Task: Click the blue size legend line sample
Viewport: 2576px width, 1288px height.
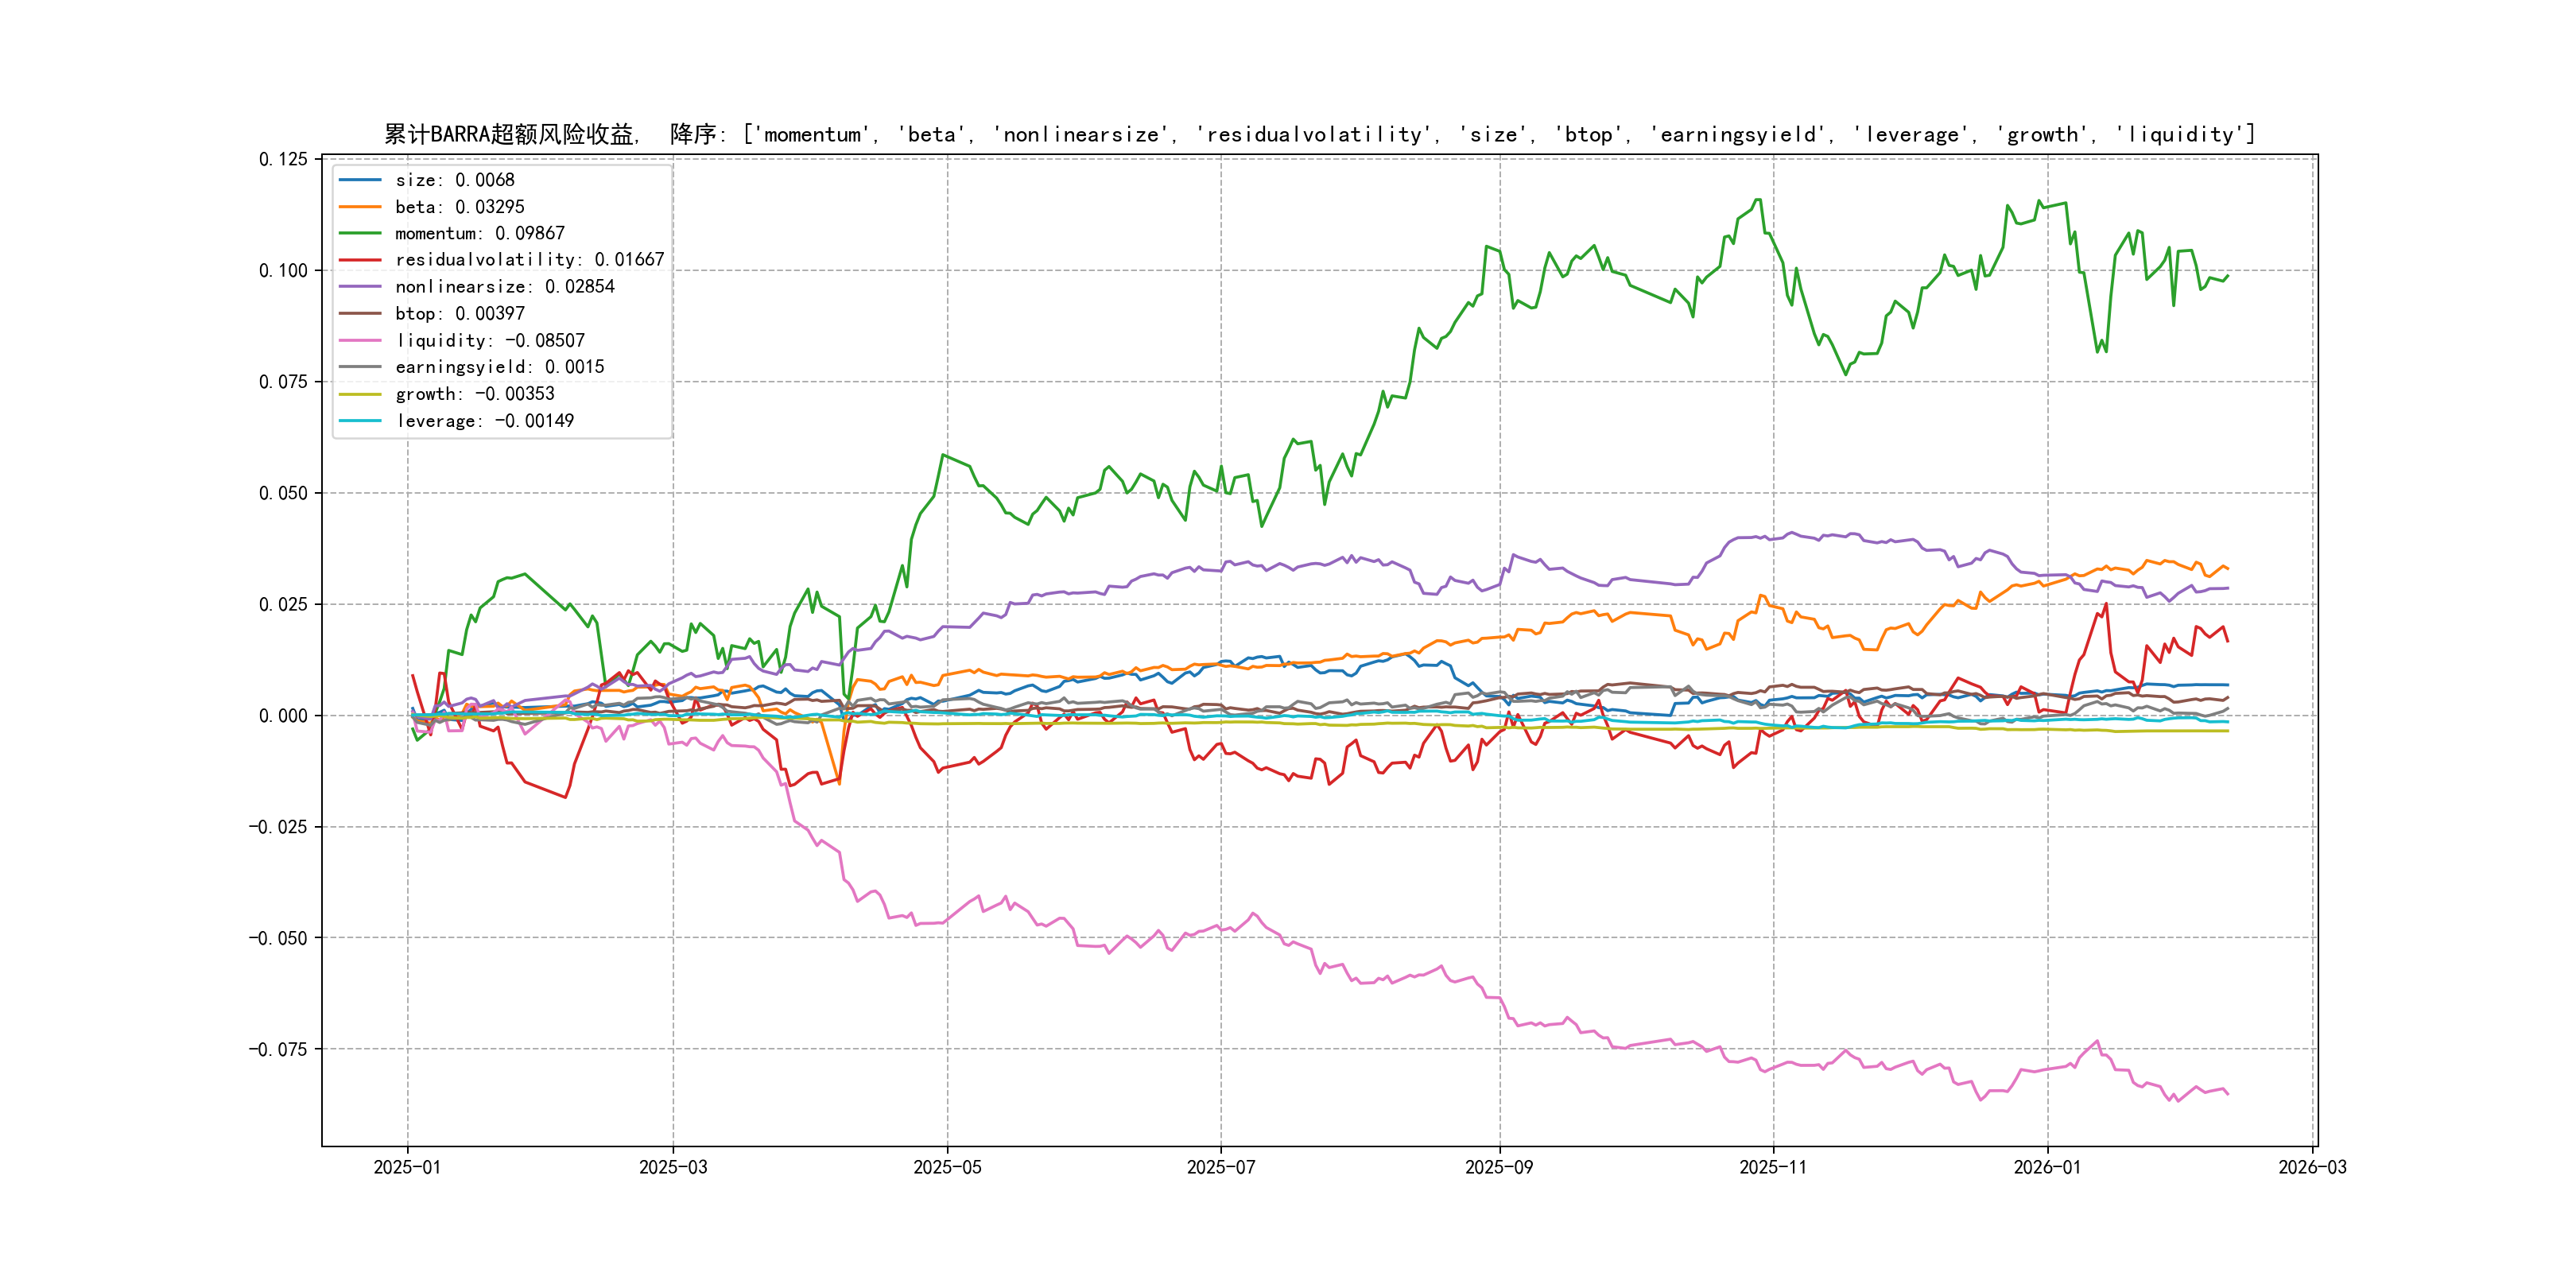Action: tap(360, 180)
